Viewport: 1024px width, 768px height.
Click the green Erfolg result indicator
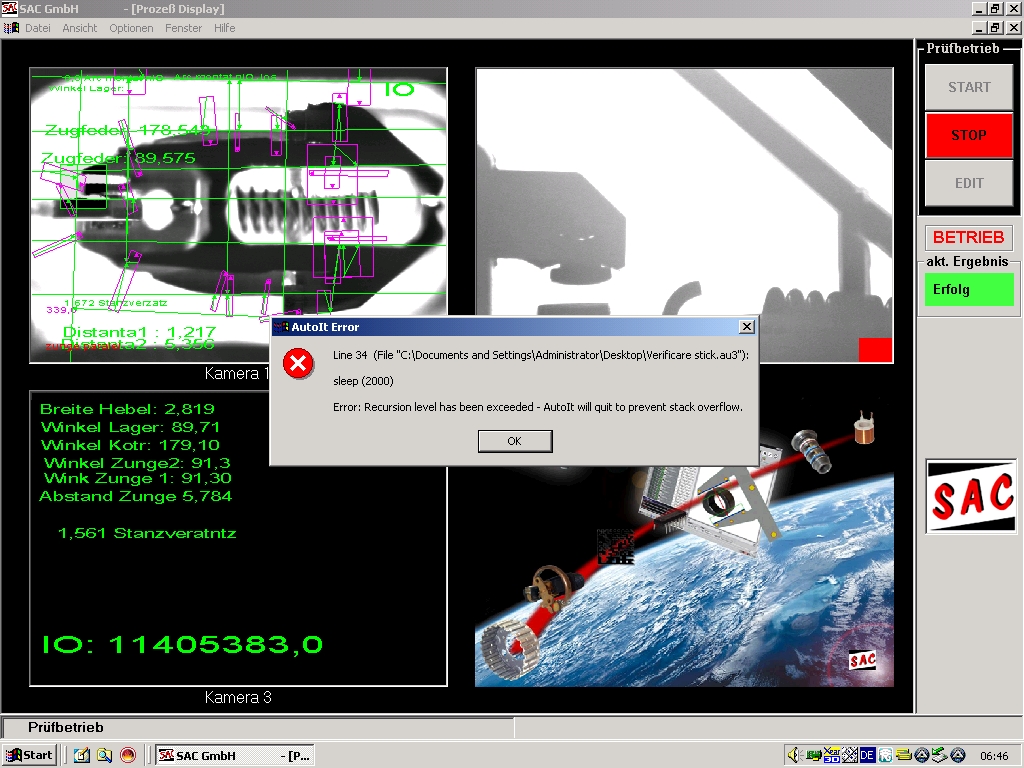(968, 290)
